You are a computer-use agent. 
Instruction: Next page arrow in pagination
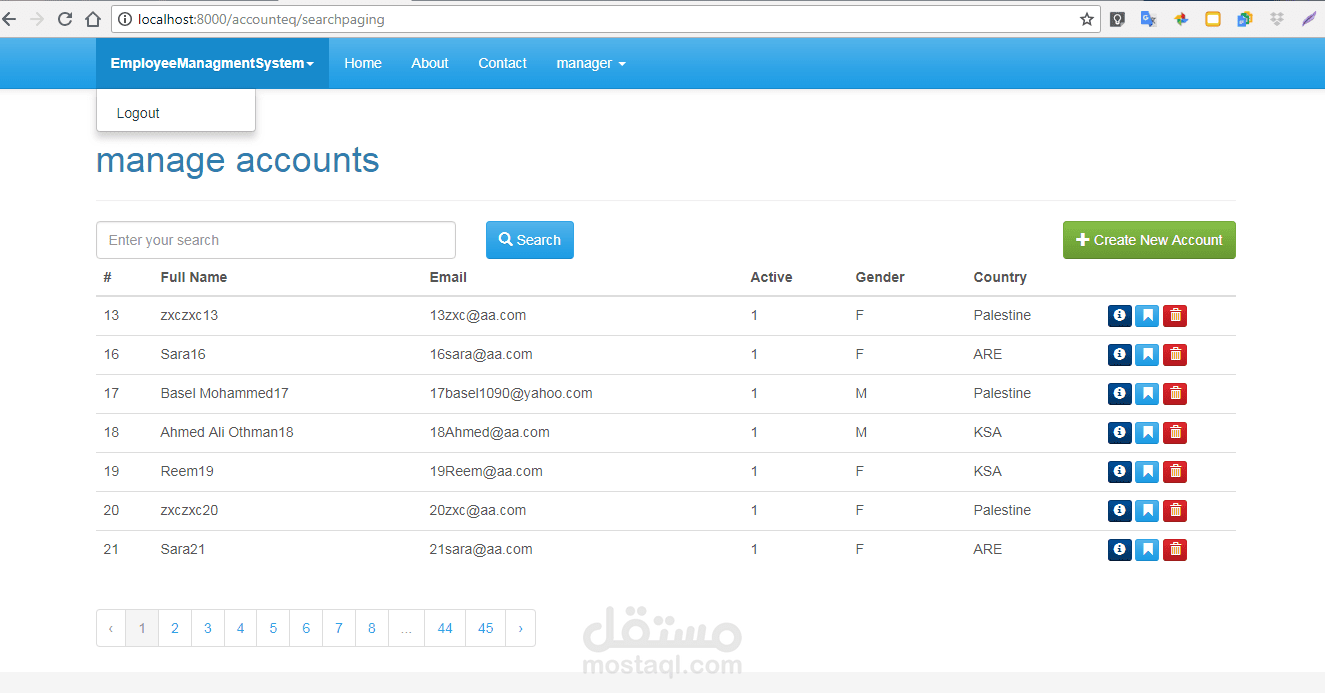(x=521, y=628)
